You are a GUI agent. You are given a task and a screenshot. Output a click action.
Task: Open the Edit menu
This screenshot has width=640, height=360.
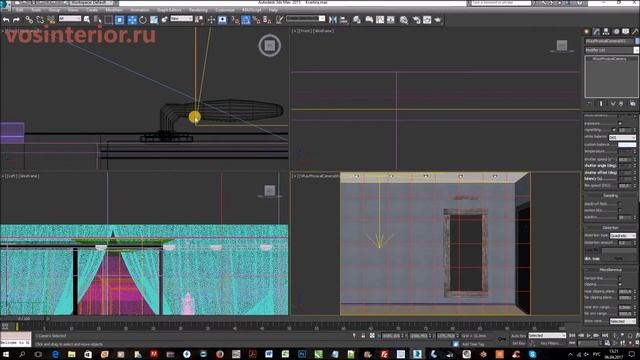click(19, 10)
